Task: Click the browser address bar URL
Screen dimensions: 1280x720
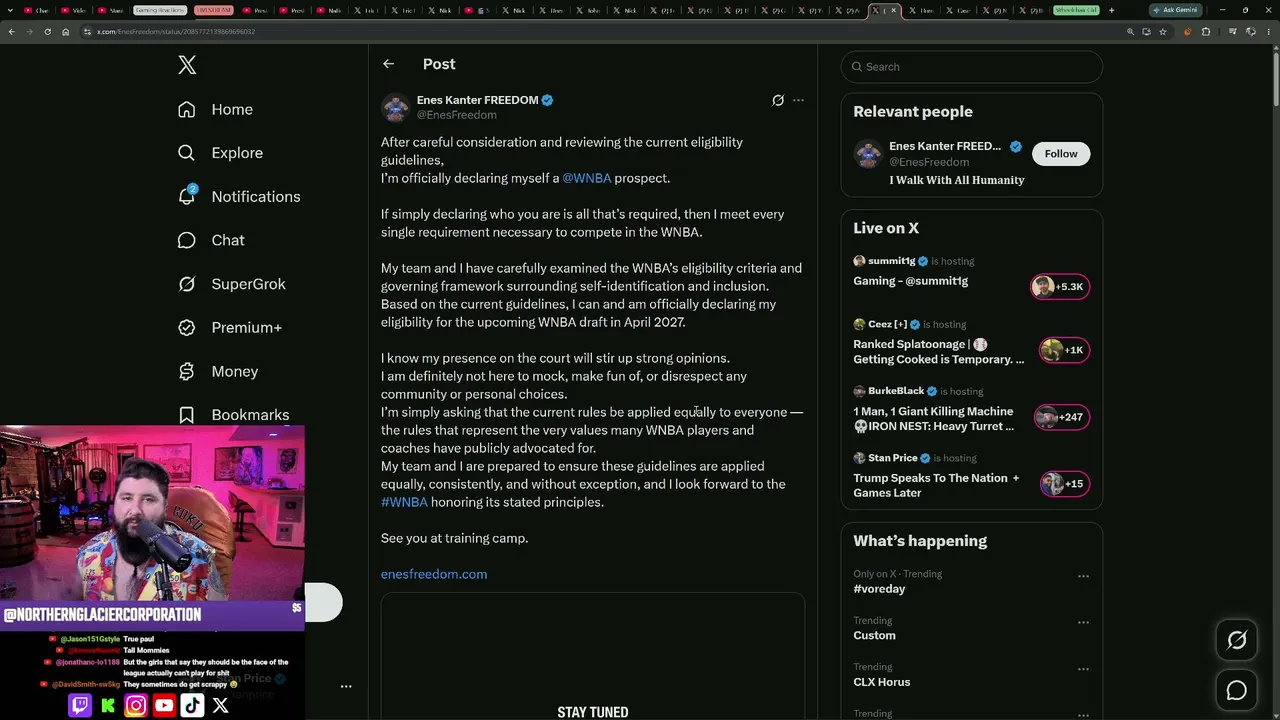Action: pyautogui.click(x=176, y=32)
